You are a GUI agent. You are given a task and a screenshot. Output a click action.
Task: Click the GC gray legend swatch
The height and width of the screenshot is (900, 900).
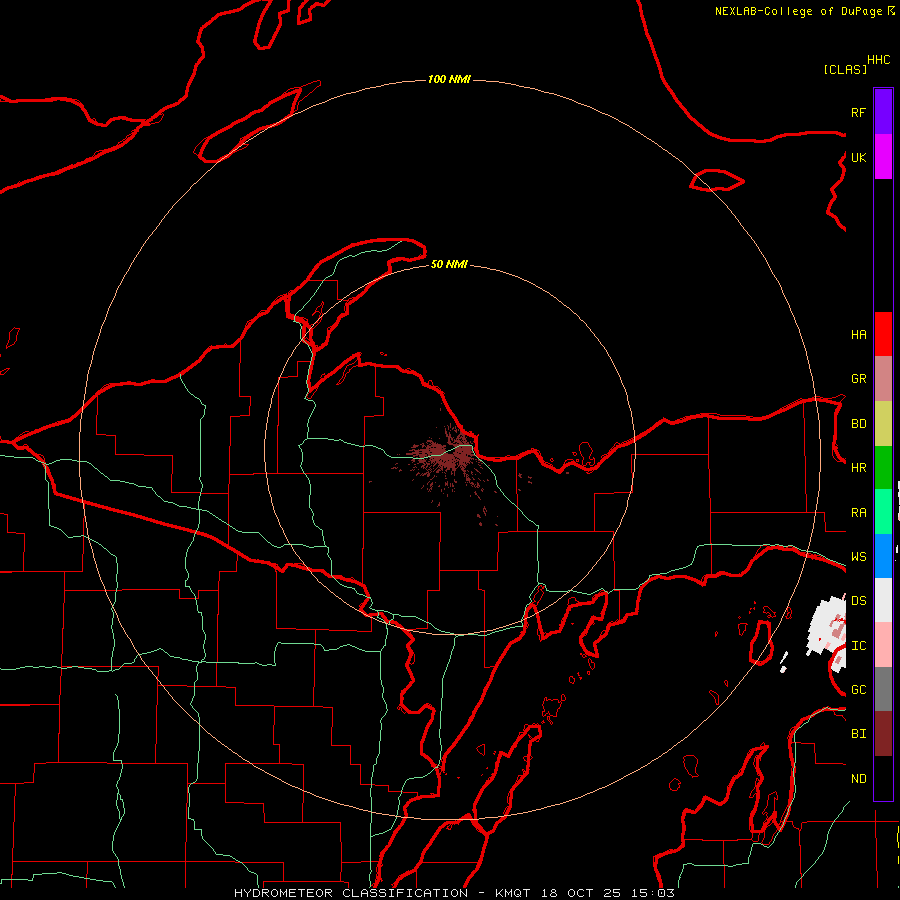click(883, 689)
